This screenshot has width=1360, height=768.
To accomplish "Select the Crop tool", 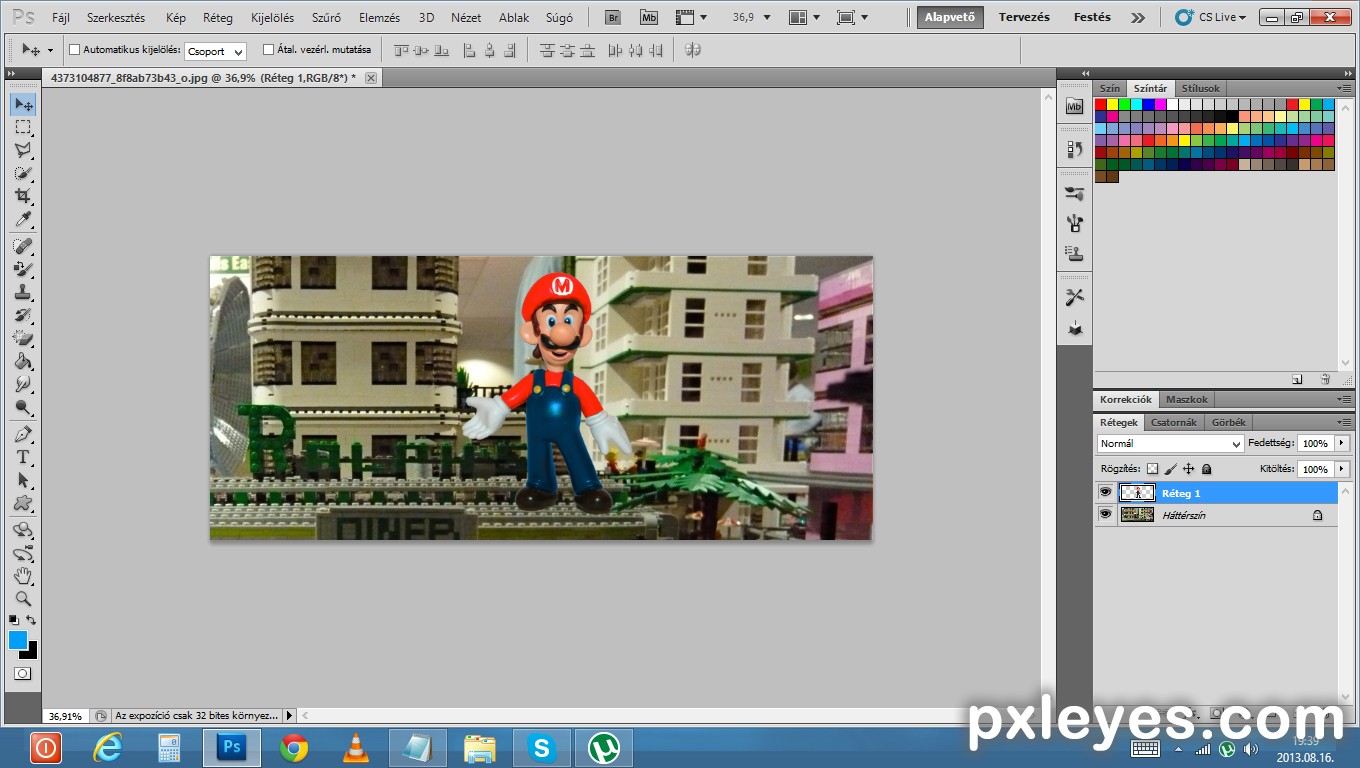I will [x=23, y=196].
